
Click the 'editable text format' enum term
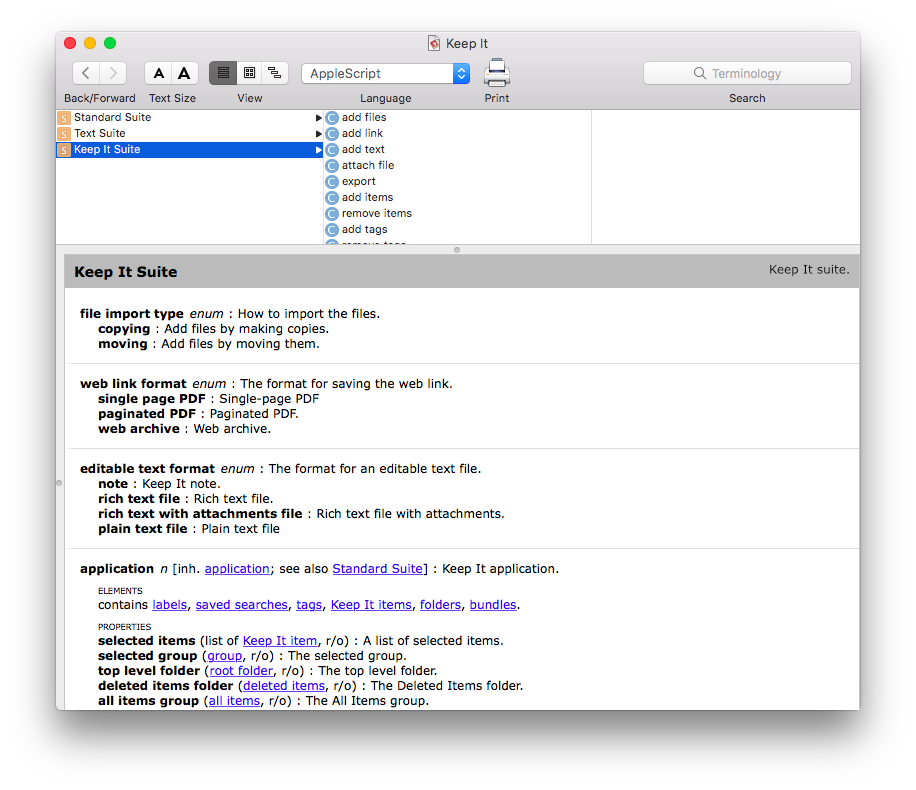(147, 469)
